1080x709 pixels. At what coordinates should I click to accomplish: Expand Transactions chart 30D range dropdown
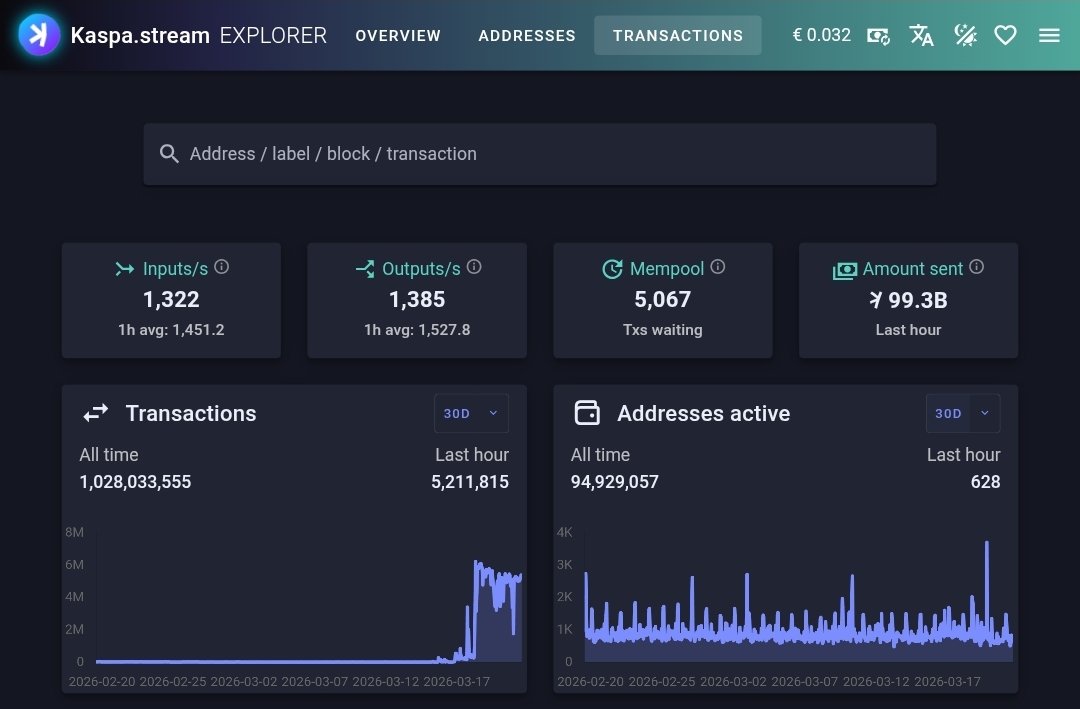point(471,413)
